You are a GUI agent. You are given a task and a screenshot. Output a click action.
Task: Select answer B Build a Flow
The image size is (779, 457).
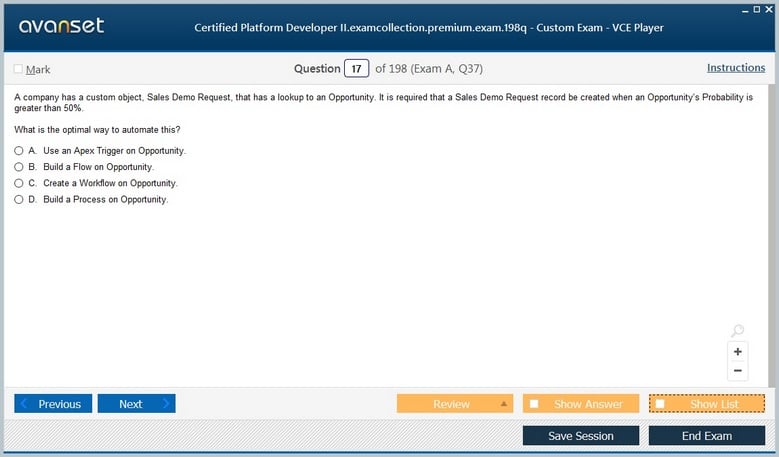pos(18,167)
